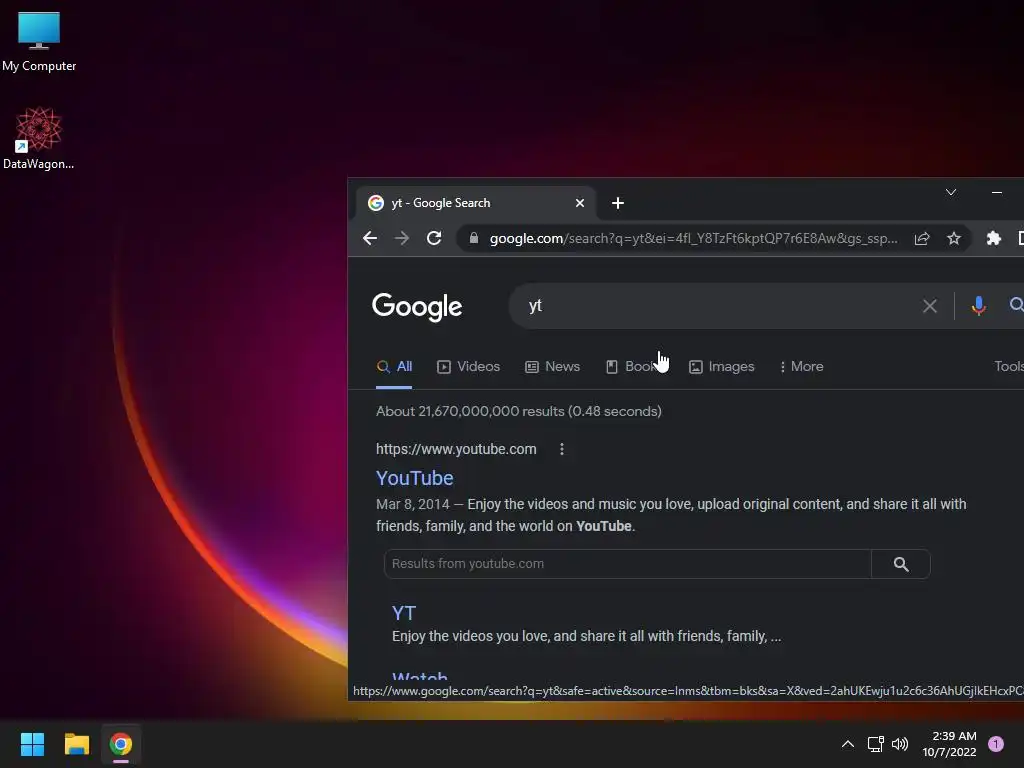Start voice search with microphone

point(978,306)
